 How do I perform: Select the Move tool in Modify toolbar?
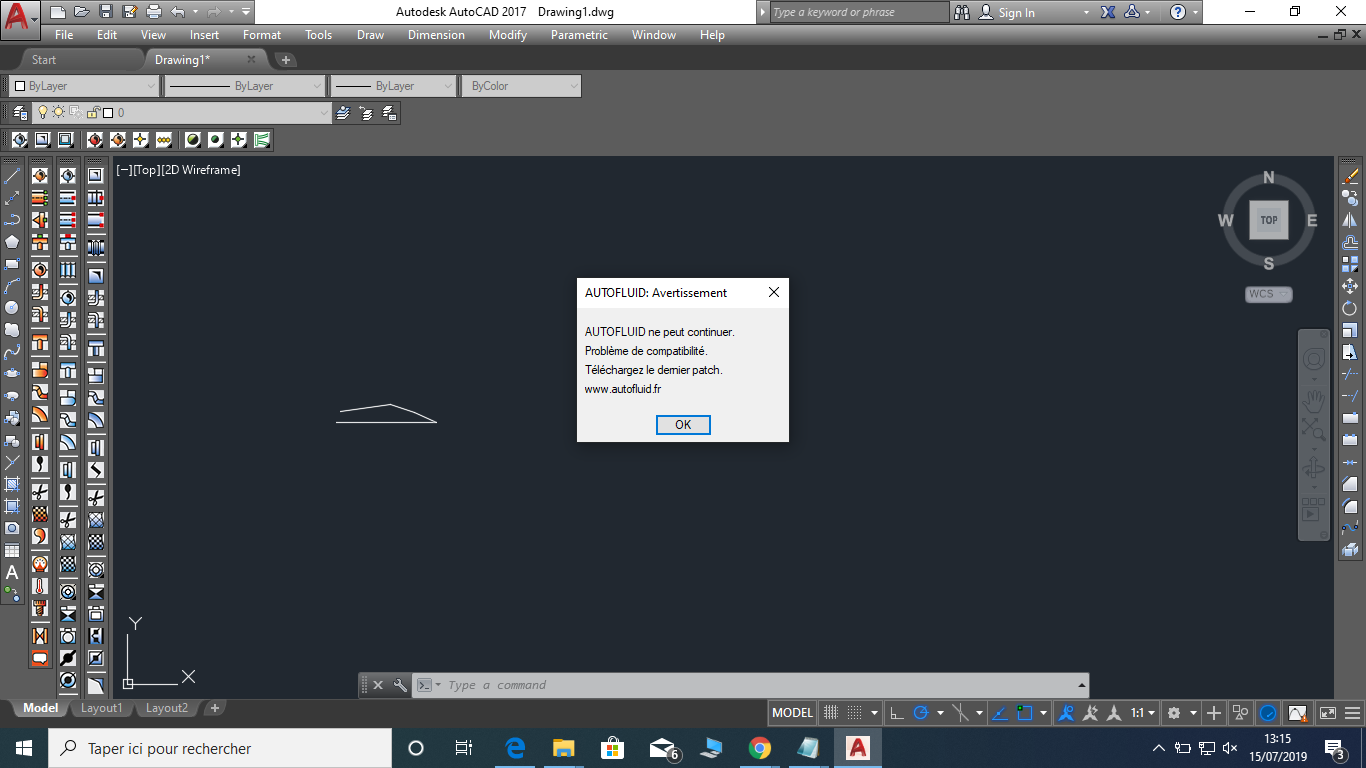(x=1350, y=286)
